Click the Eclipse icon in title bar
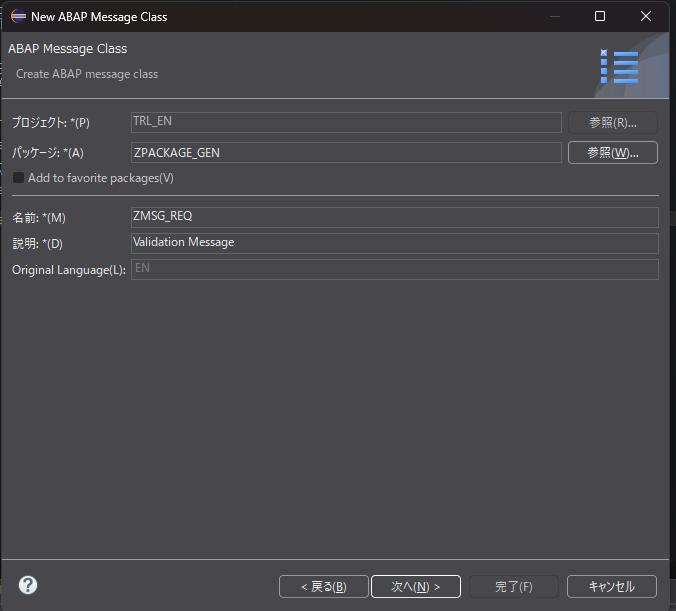 tap(18, 16)
